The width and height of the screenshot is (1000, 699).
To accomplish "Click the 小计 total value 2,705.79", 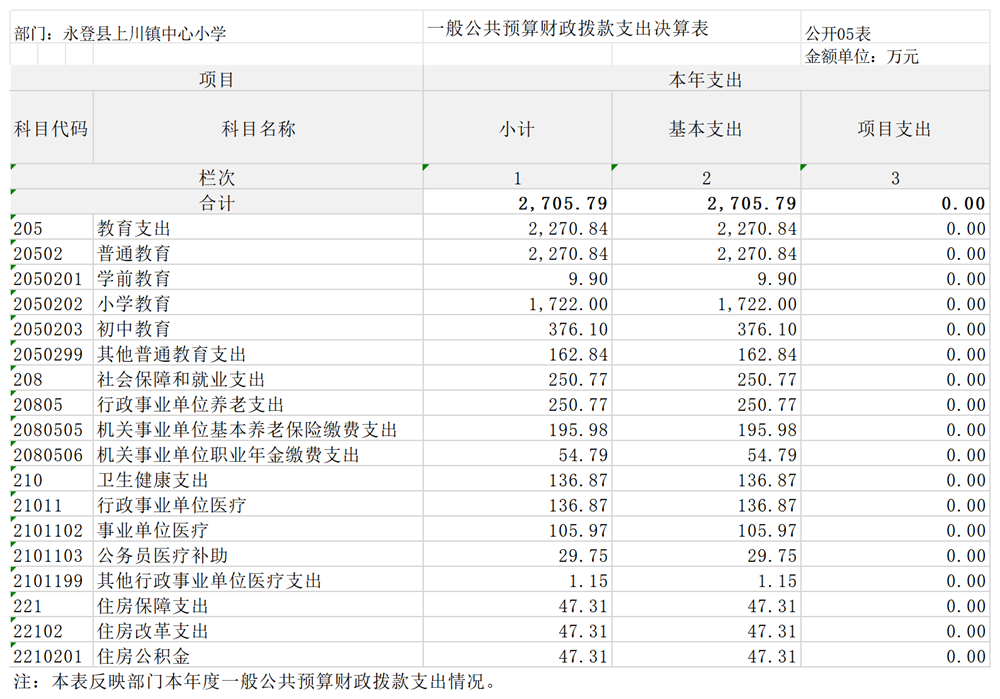I will tap(562, 203).
